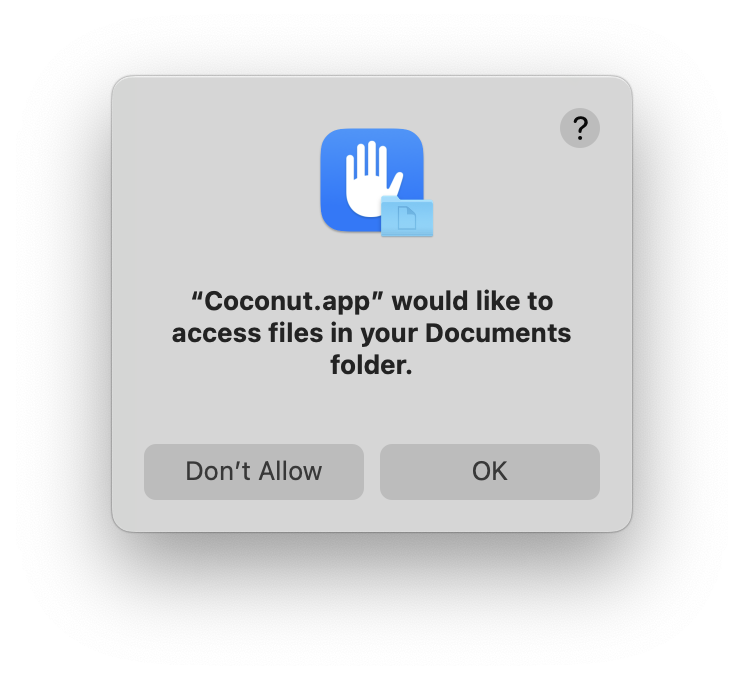Tap the circular "?" help icon

point(579,128)
